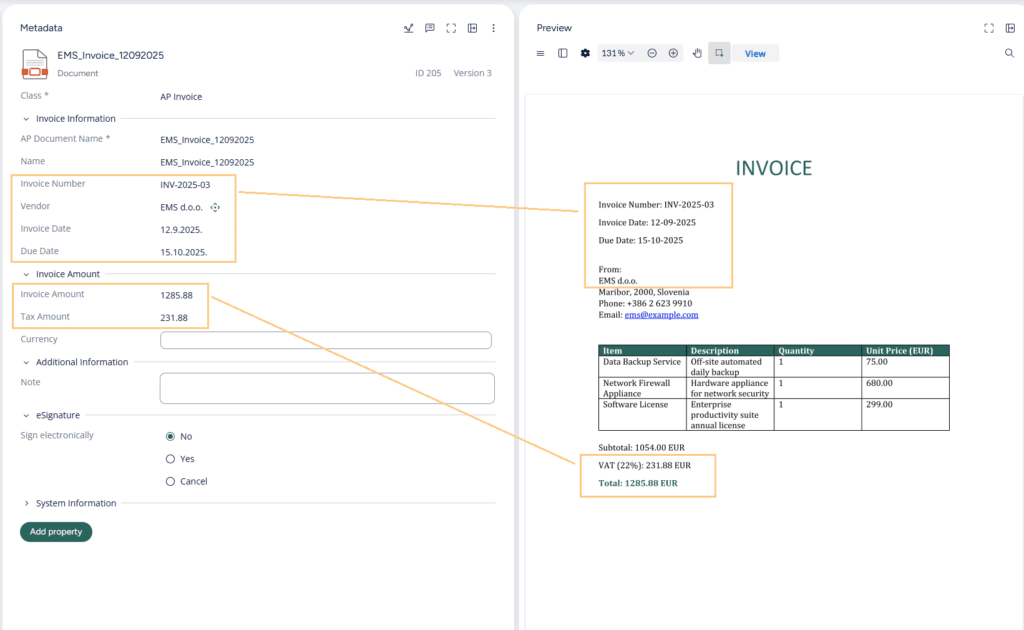Click the Add property button
The image size is (1024, 630).
[x=56, y=531]
